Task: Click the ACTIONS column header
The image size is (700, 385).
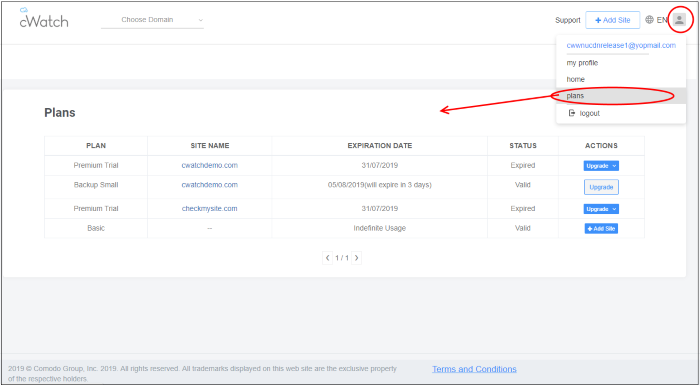Action: click(601, 146)
